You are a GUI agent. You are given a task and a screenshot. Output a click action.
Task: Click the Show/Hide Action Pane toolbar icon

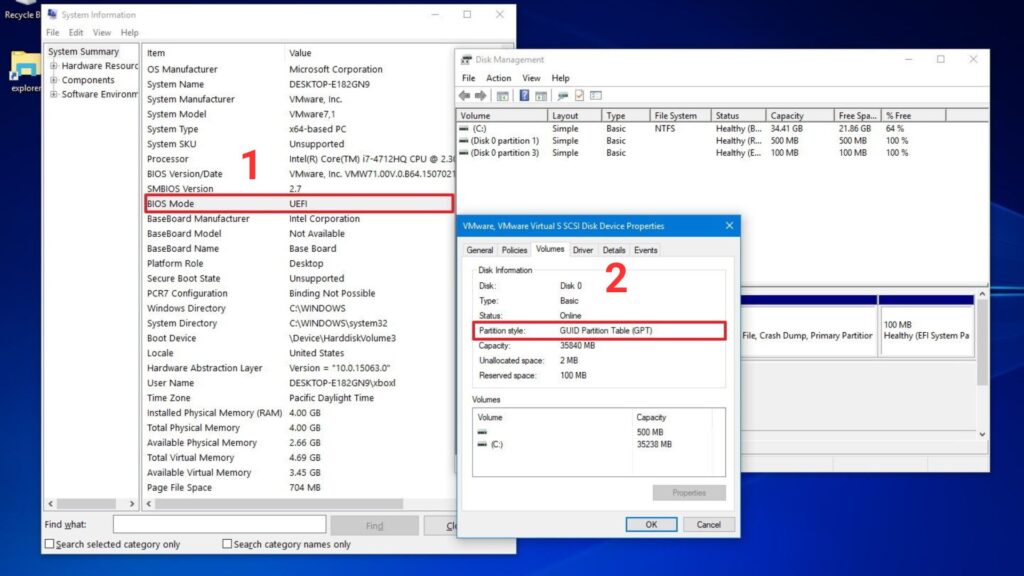click(539, 95)
